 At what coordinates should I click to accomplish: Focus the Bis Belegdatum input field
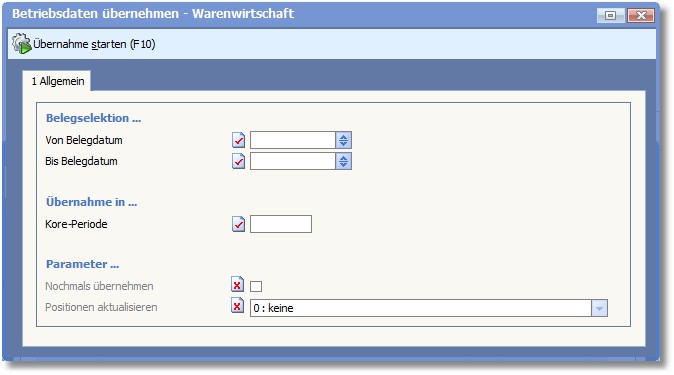[x=293, y=161]
